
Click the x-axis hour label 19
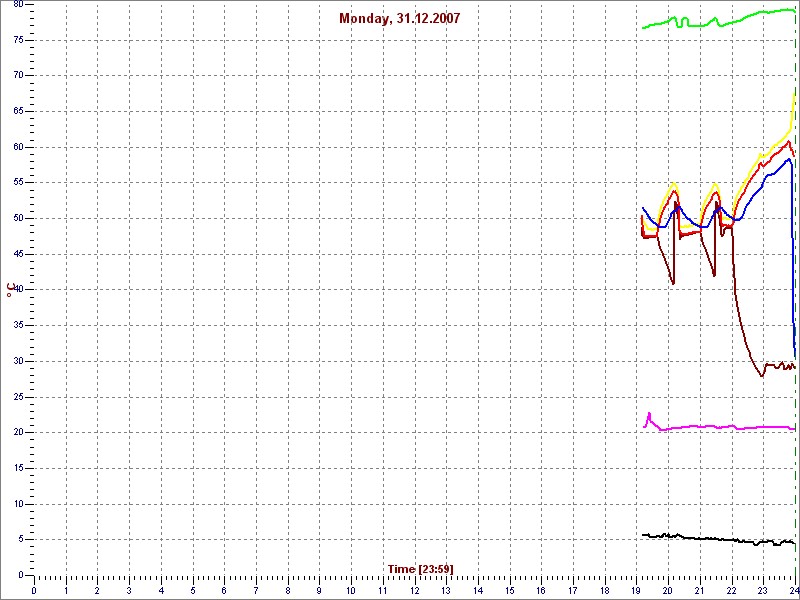pos(637,592)
